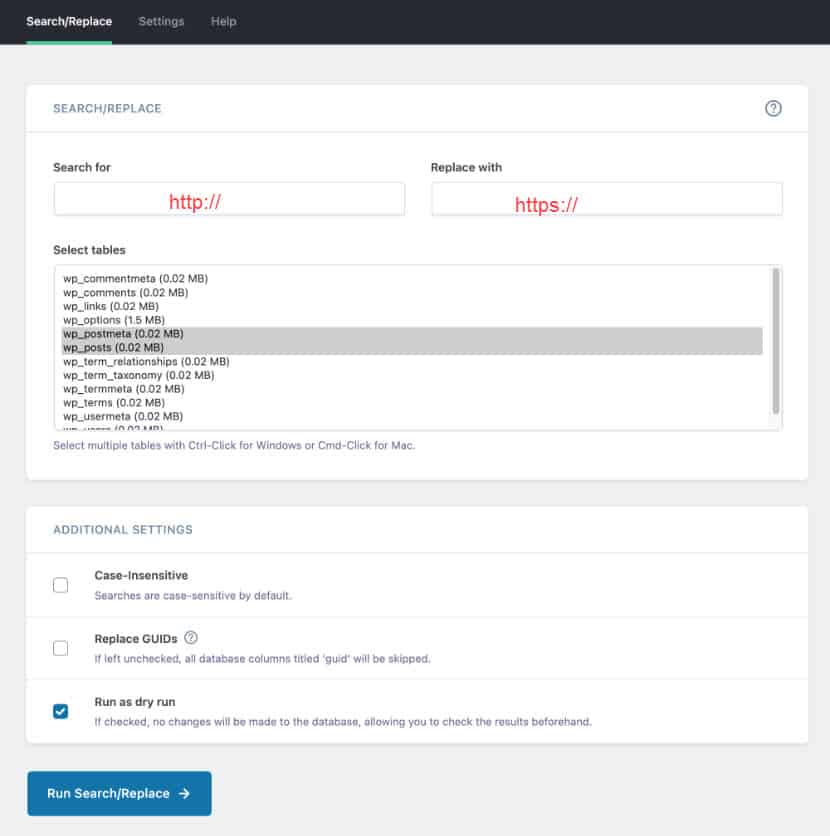
Task: Select the wp_links table
Action: (x=412, y=306)
